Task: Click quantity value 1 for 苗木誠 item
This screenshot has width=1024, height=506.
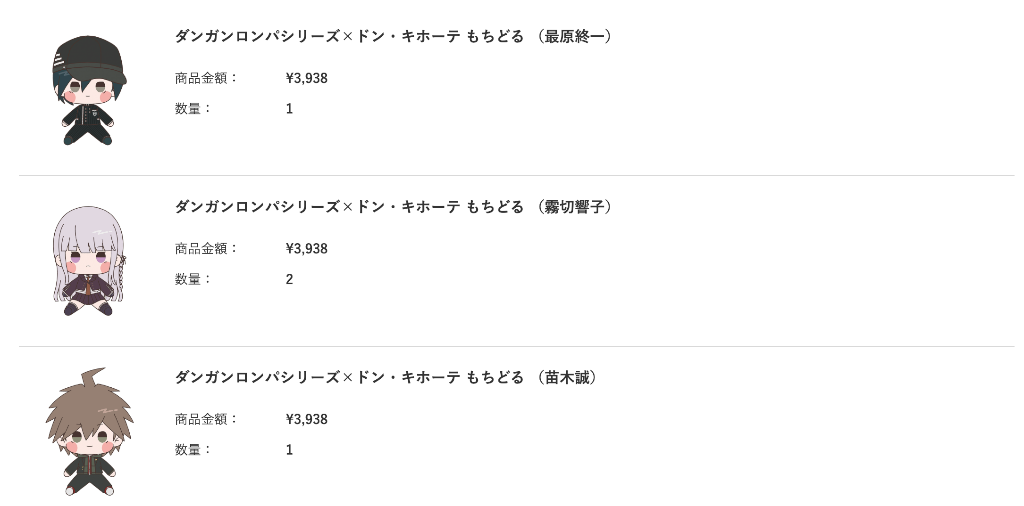Action: (289, 450)
